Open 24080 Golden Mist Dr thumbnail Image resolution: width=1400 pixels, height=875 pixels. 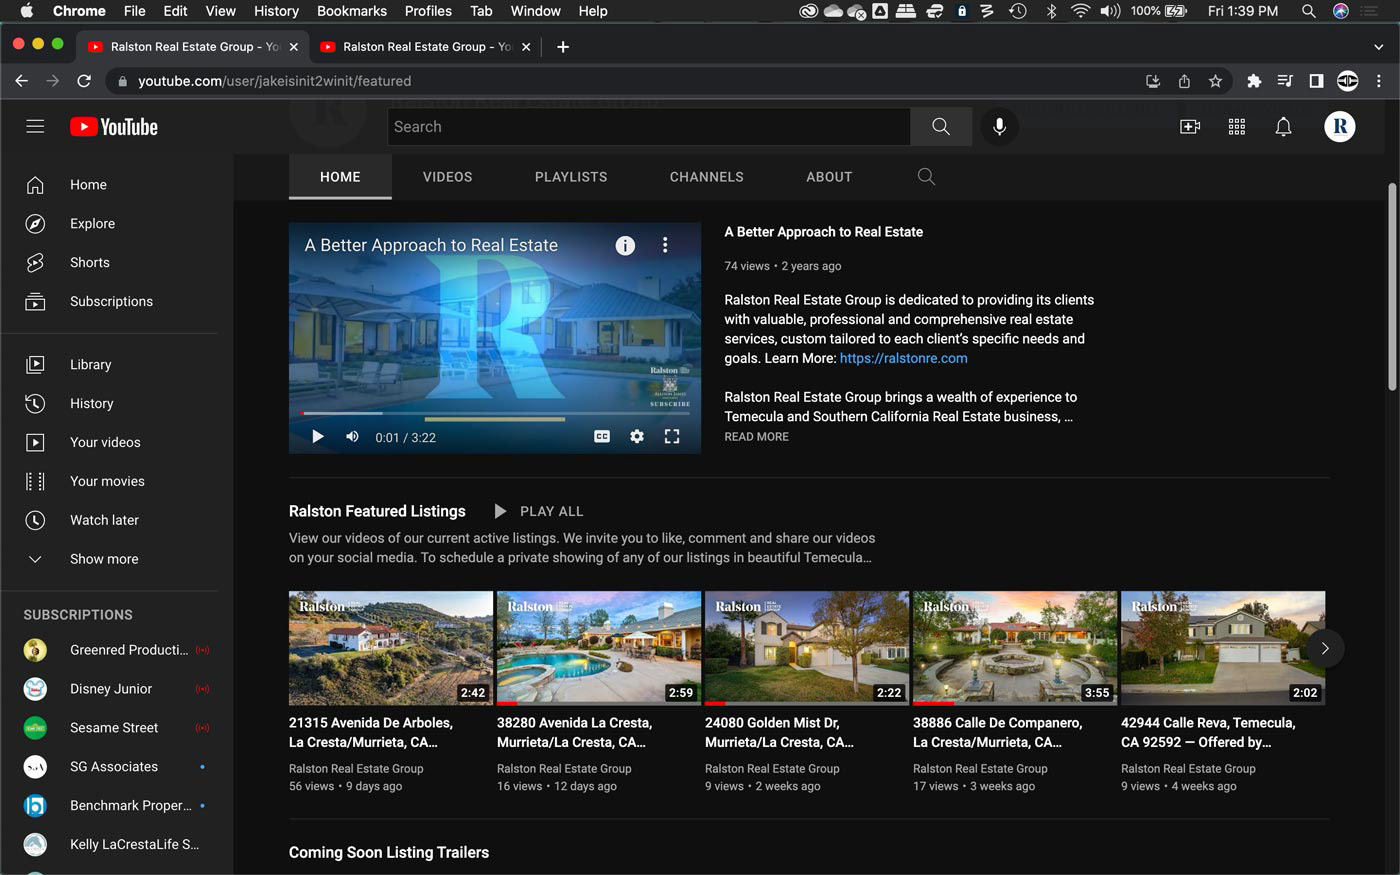pos(807,648)
